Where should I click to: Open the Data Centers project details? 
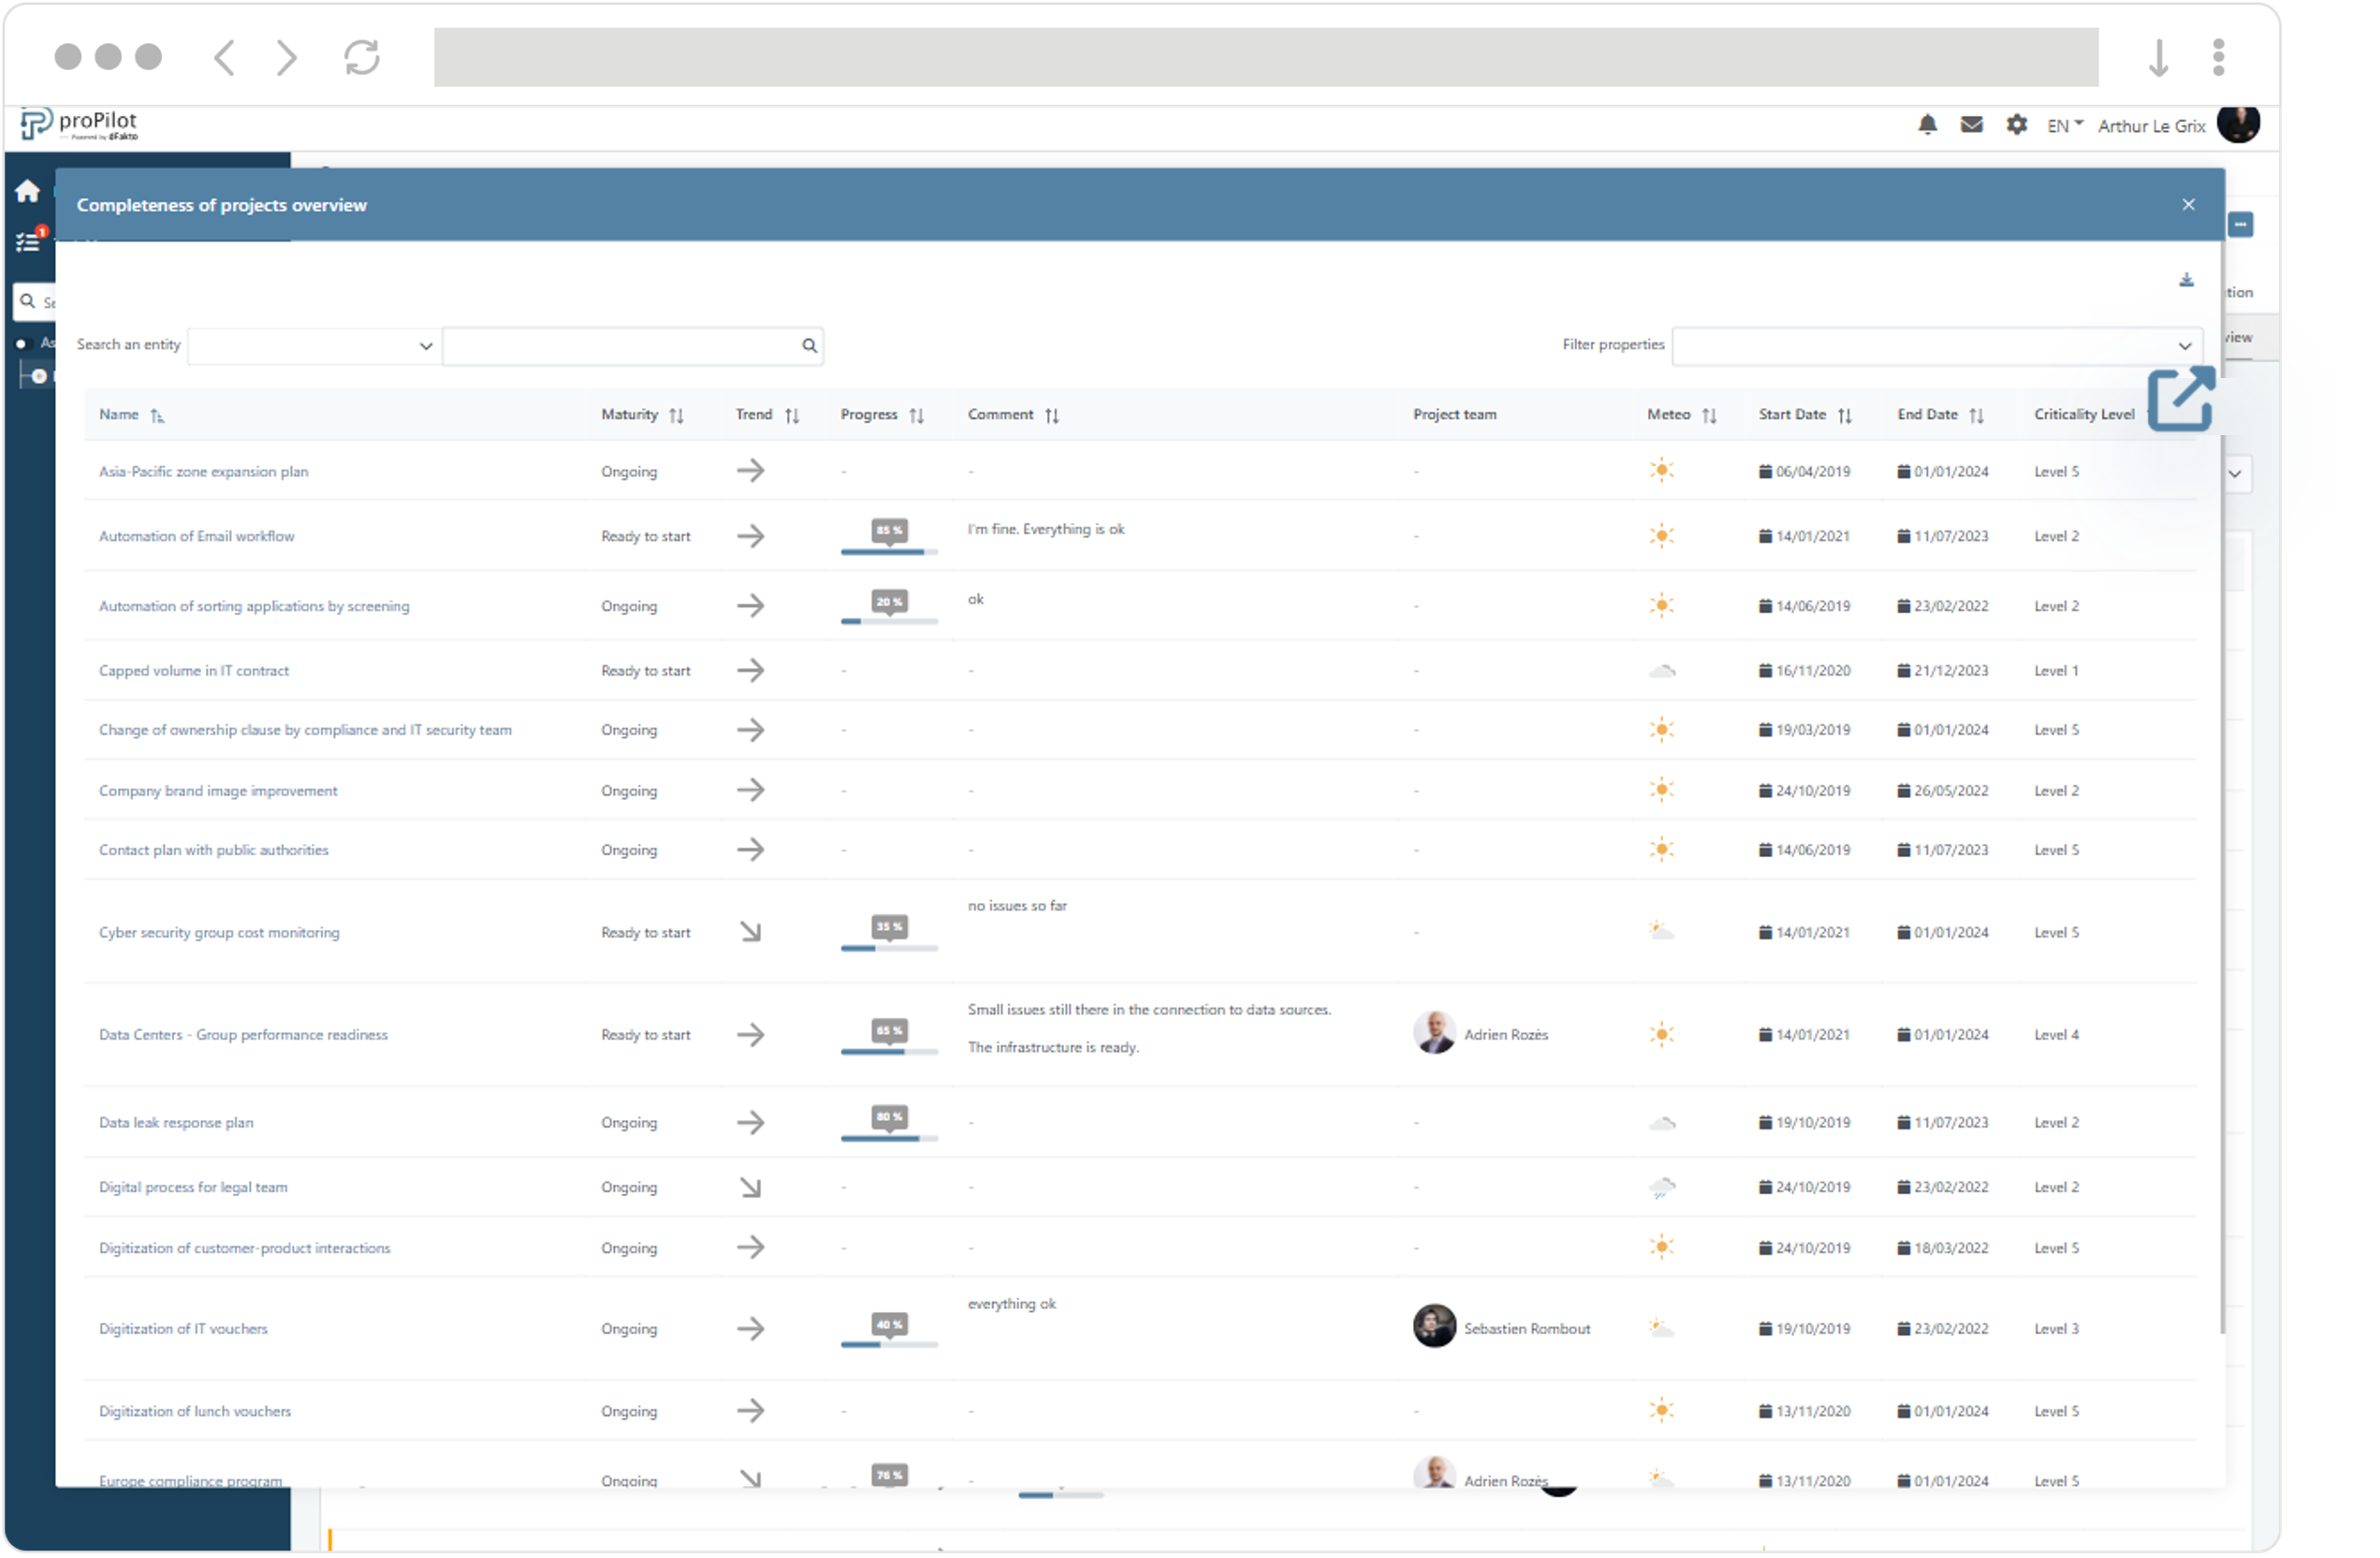(x=243, y=1033)
